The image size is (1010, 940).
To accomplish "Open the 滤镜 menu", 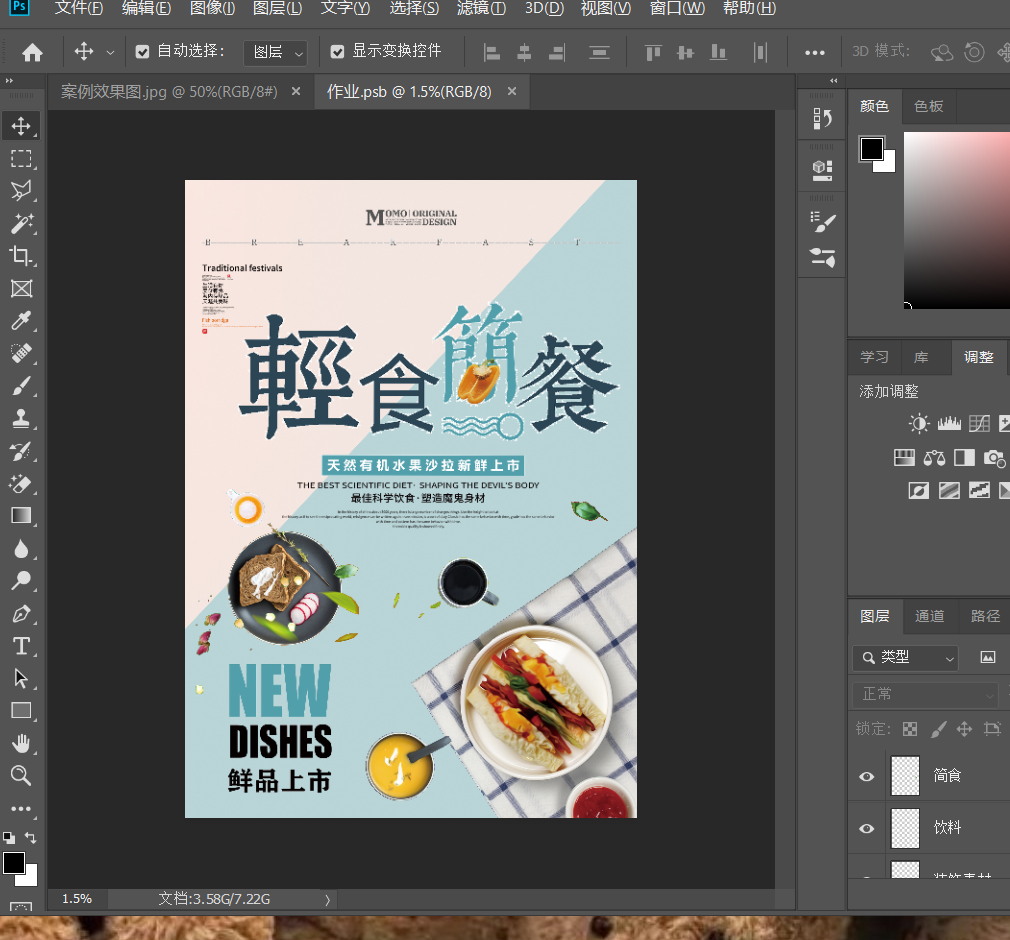I will click(x=481, y=9).
